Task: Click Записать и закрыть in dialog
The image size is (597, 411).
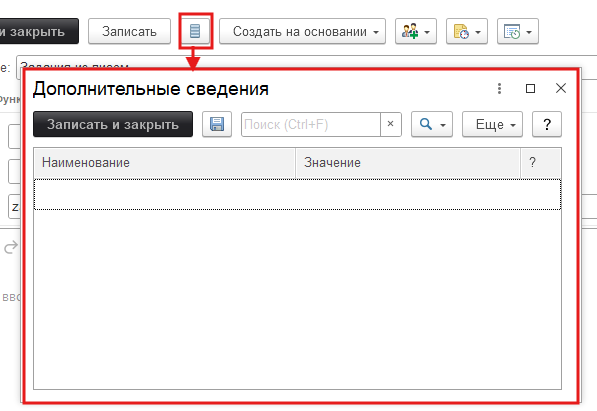Action: 113,124
